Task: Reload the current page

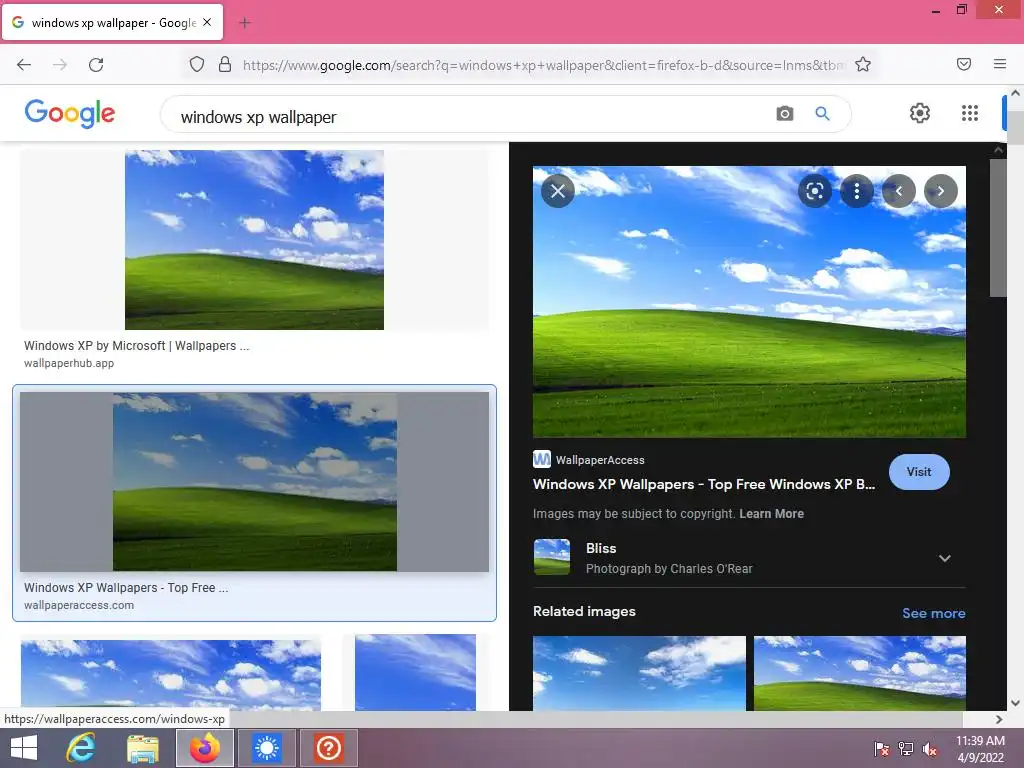Action: [96, 64]
